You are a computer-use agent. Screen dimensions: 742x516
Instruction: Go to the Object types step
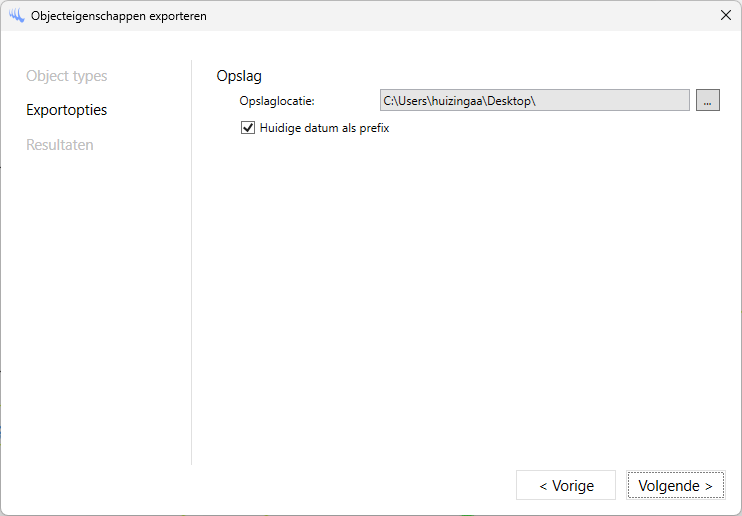(67, 76)
